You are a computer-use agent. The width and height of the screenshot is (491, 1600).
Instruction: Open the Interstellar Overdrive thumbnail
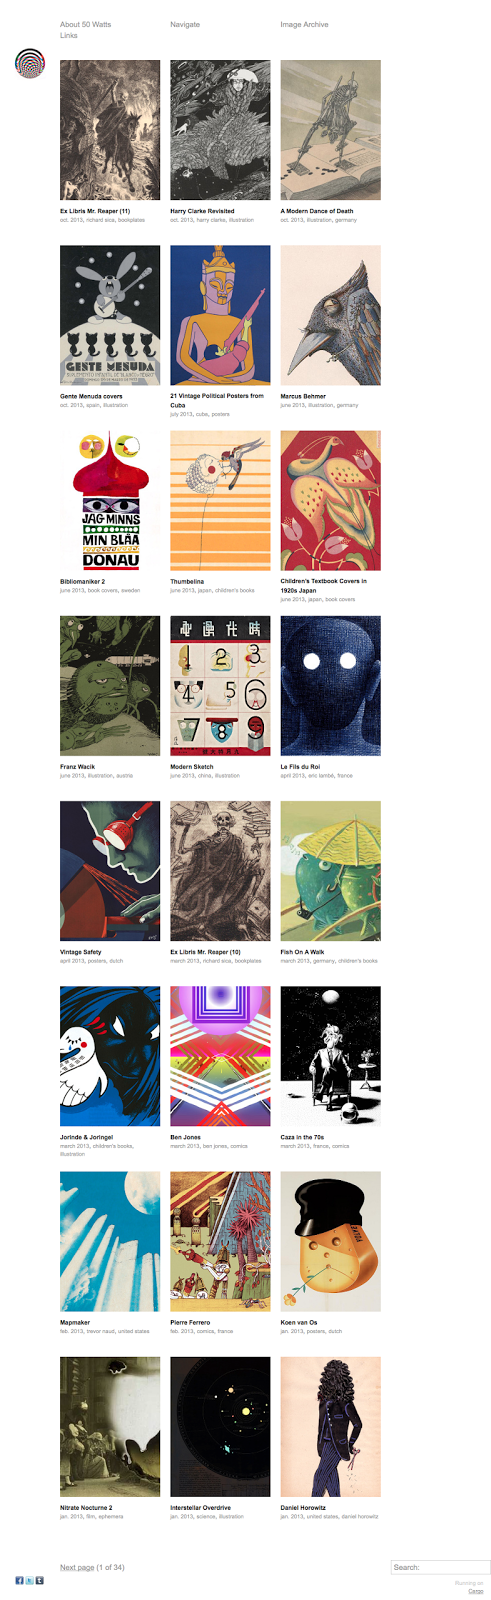click(x=220, y=1426)
